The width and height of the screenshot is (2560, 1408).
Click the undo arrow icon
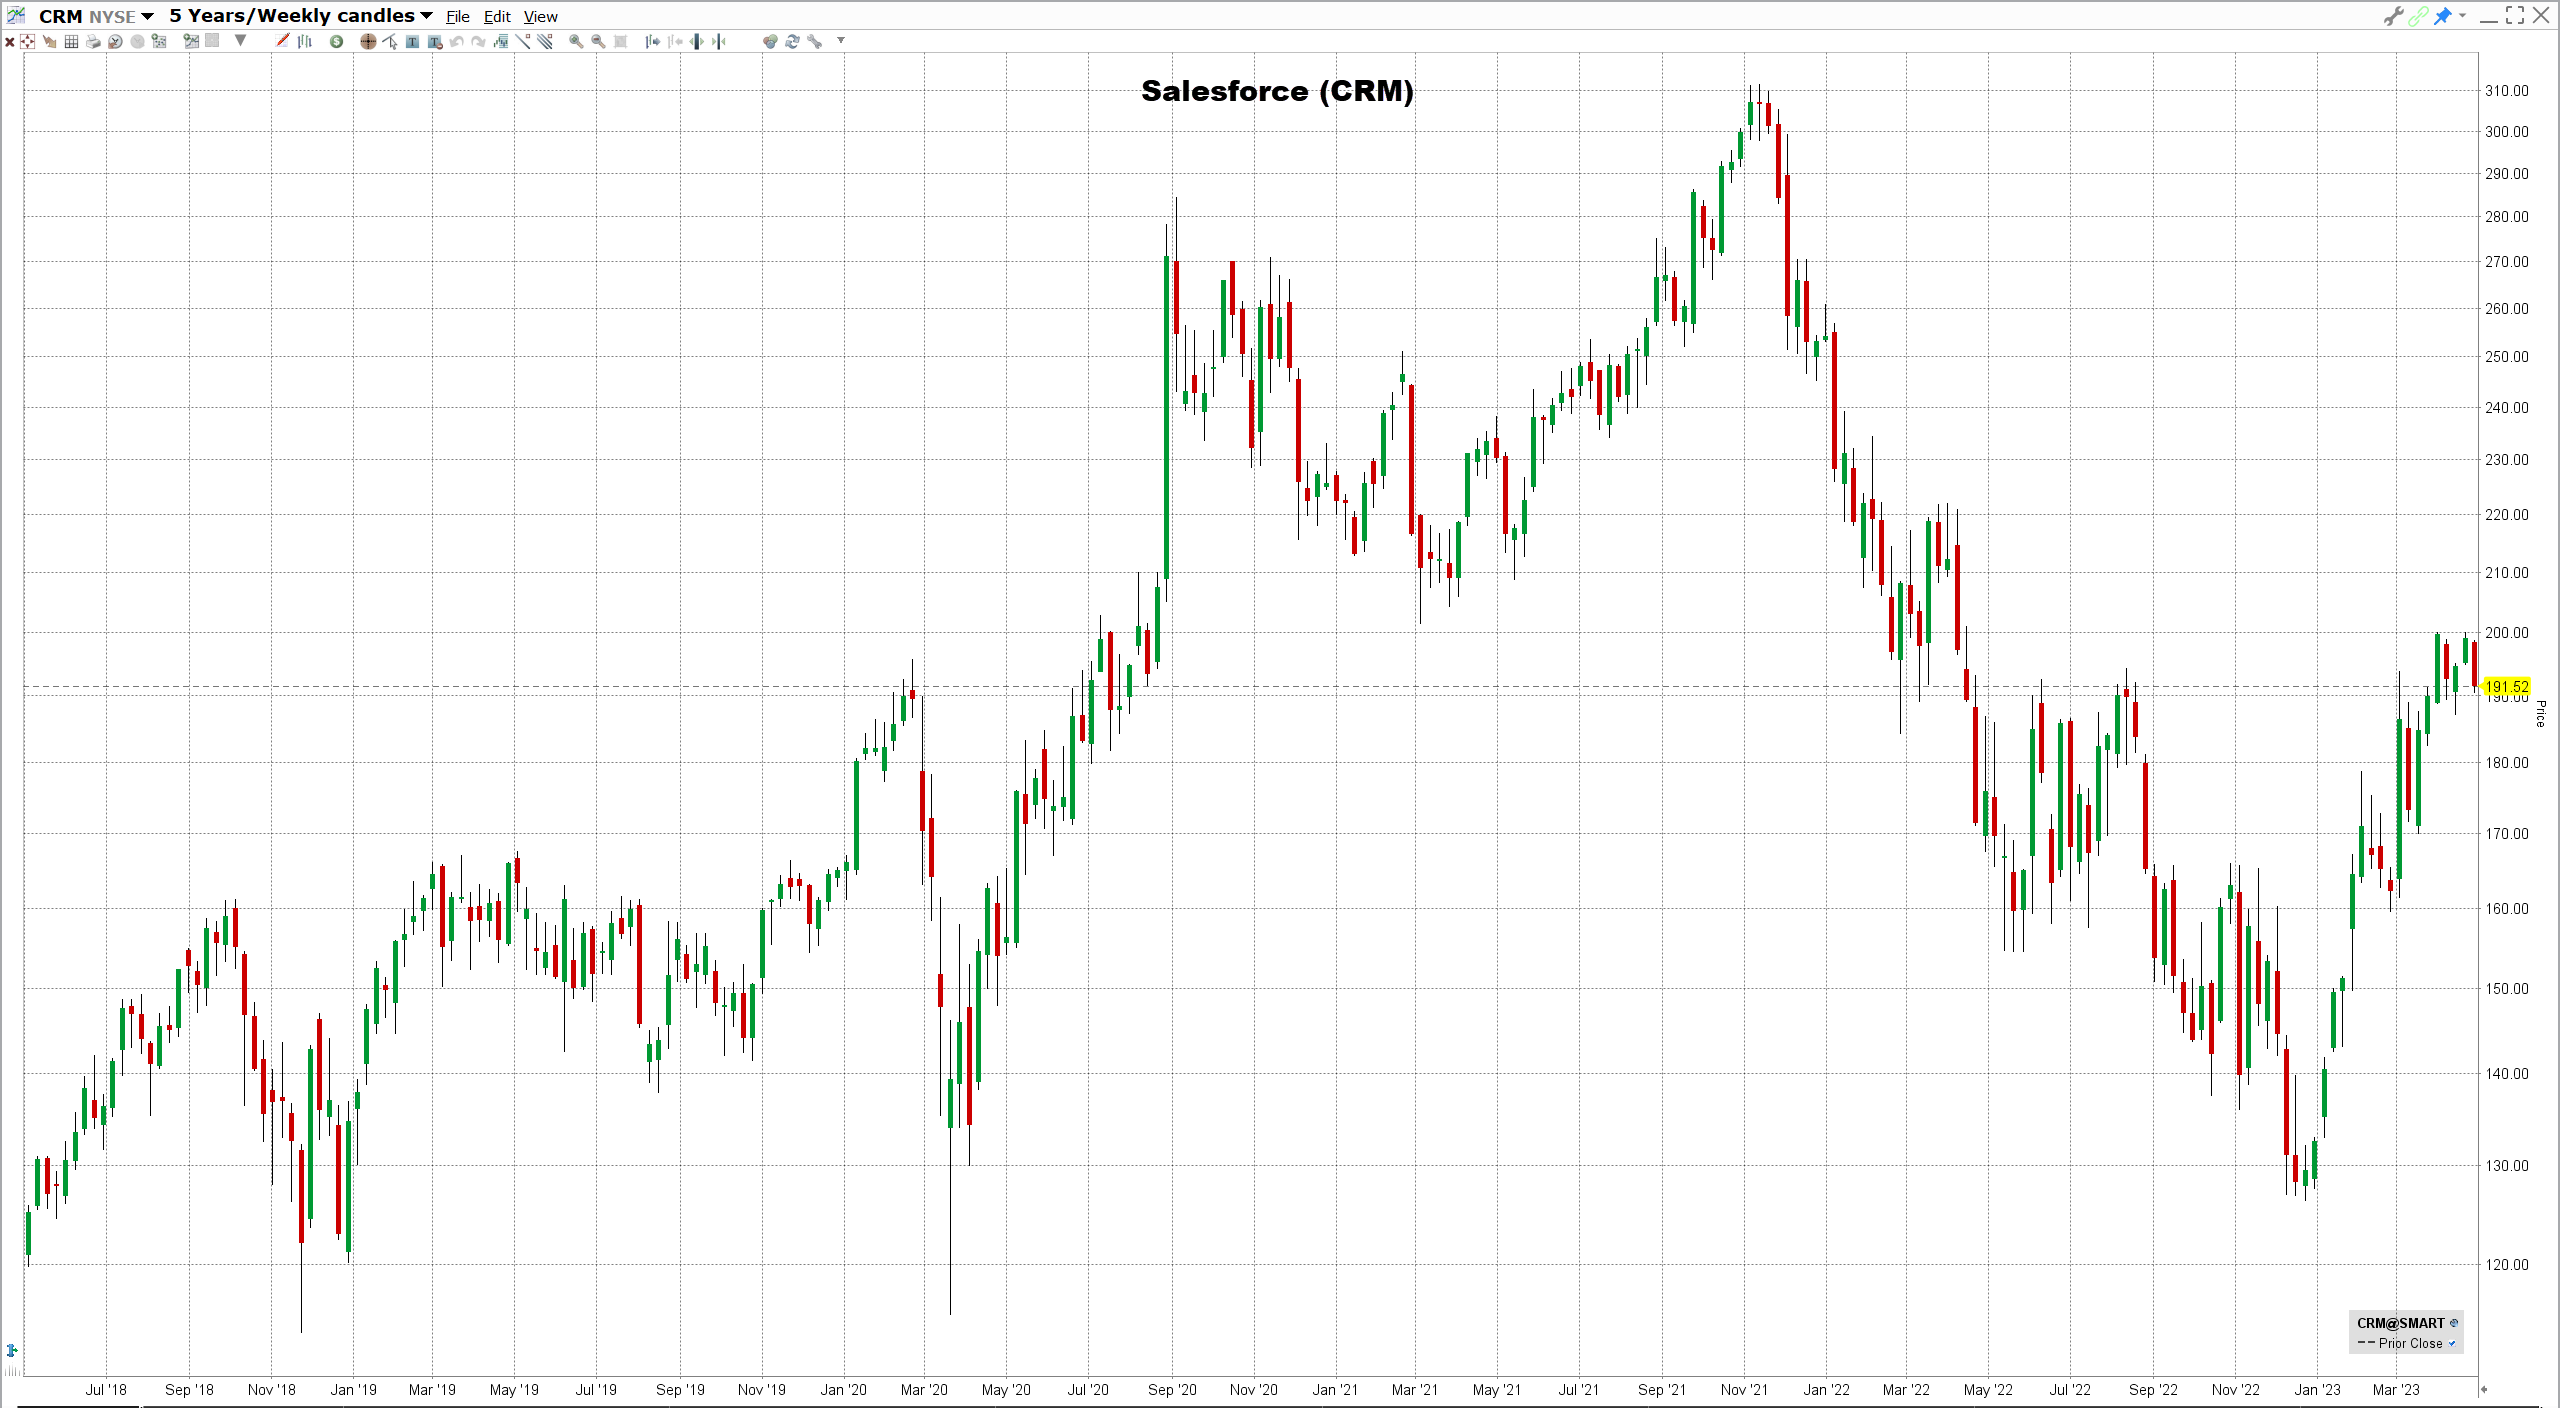[x=457, y=42]
